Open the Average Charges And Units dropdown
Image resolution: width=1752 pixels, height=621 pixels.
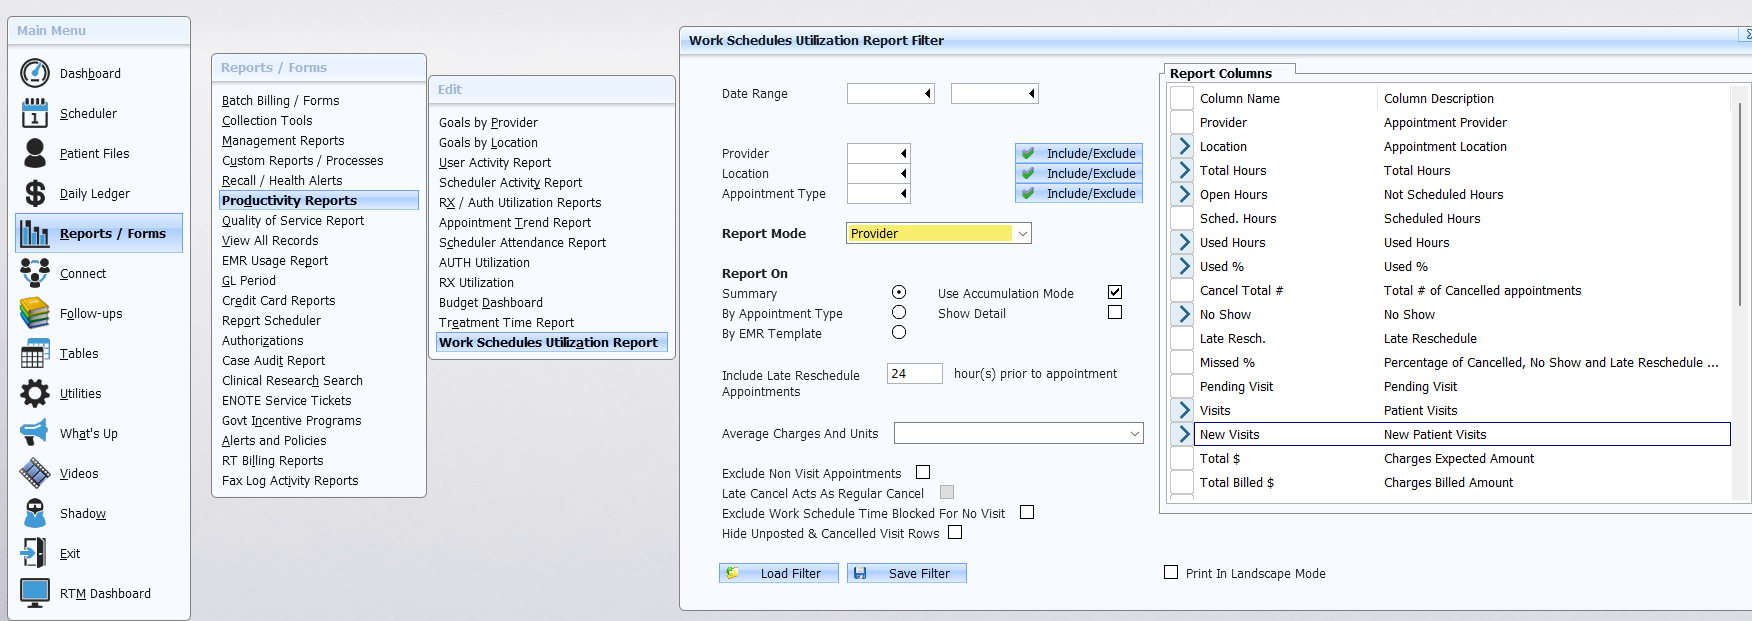[x=1134, y=433]
